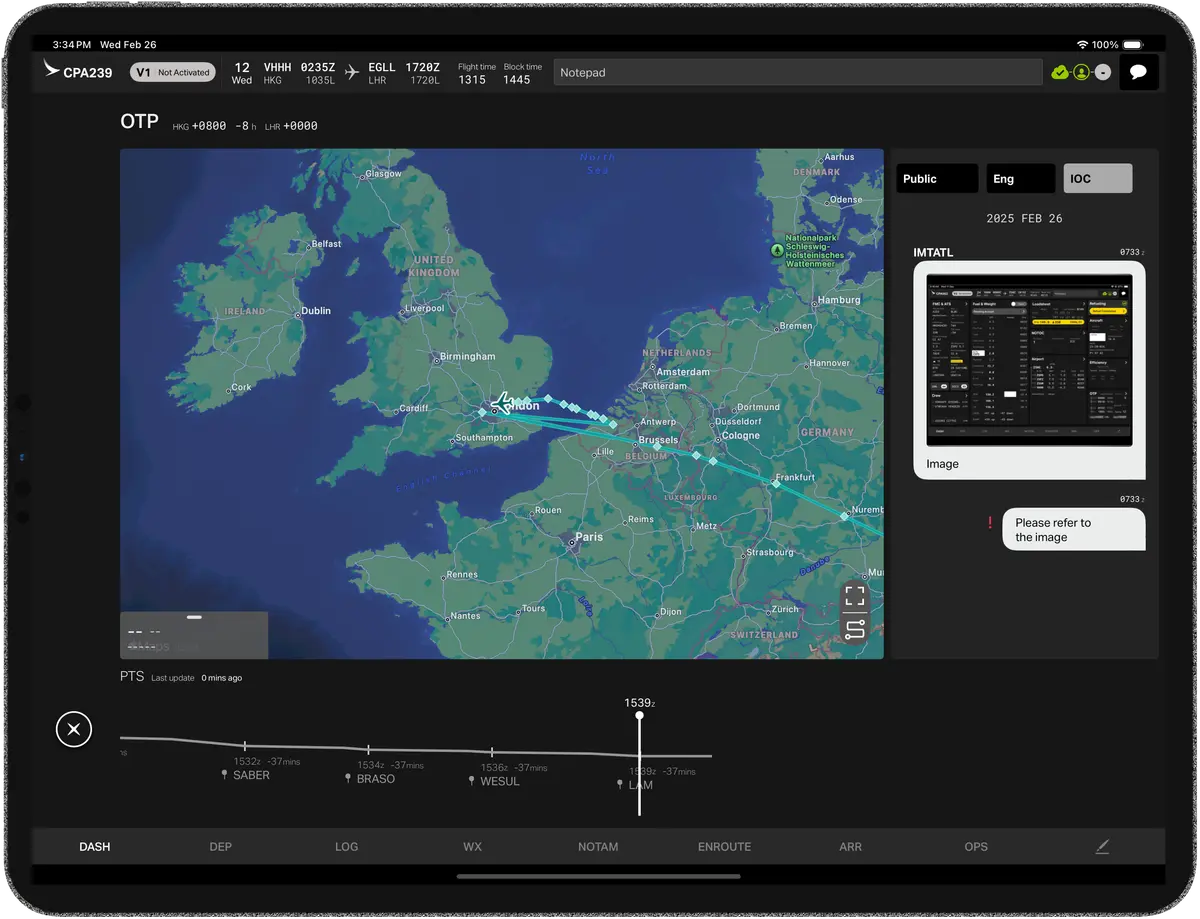Select the pencil annotation icon in bottom bar

pos(1102,846)
